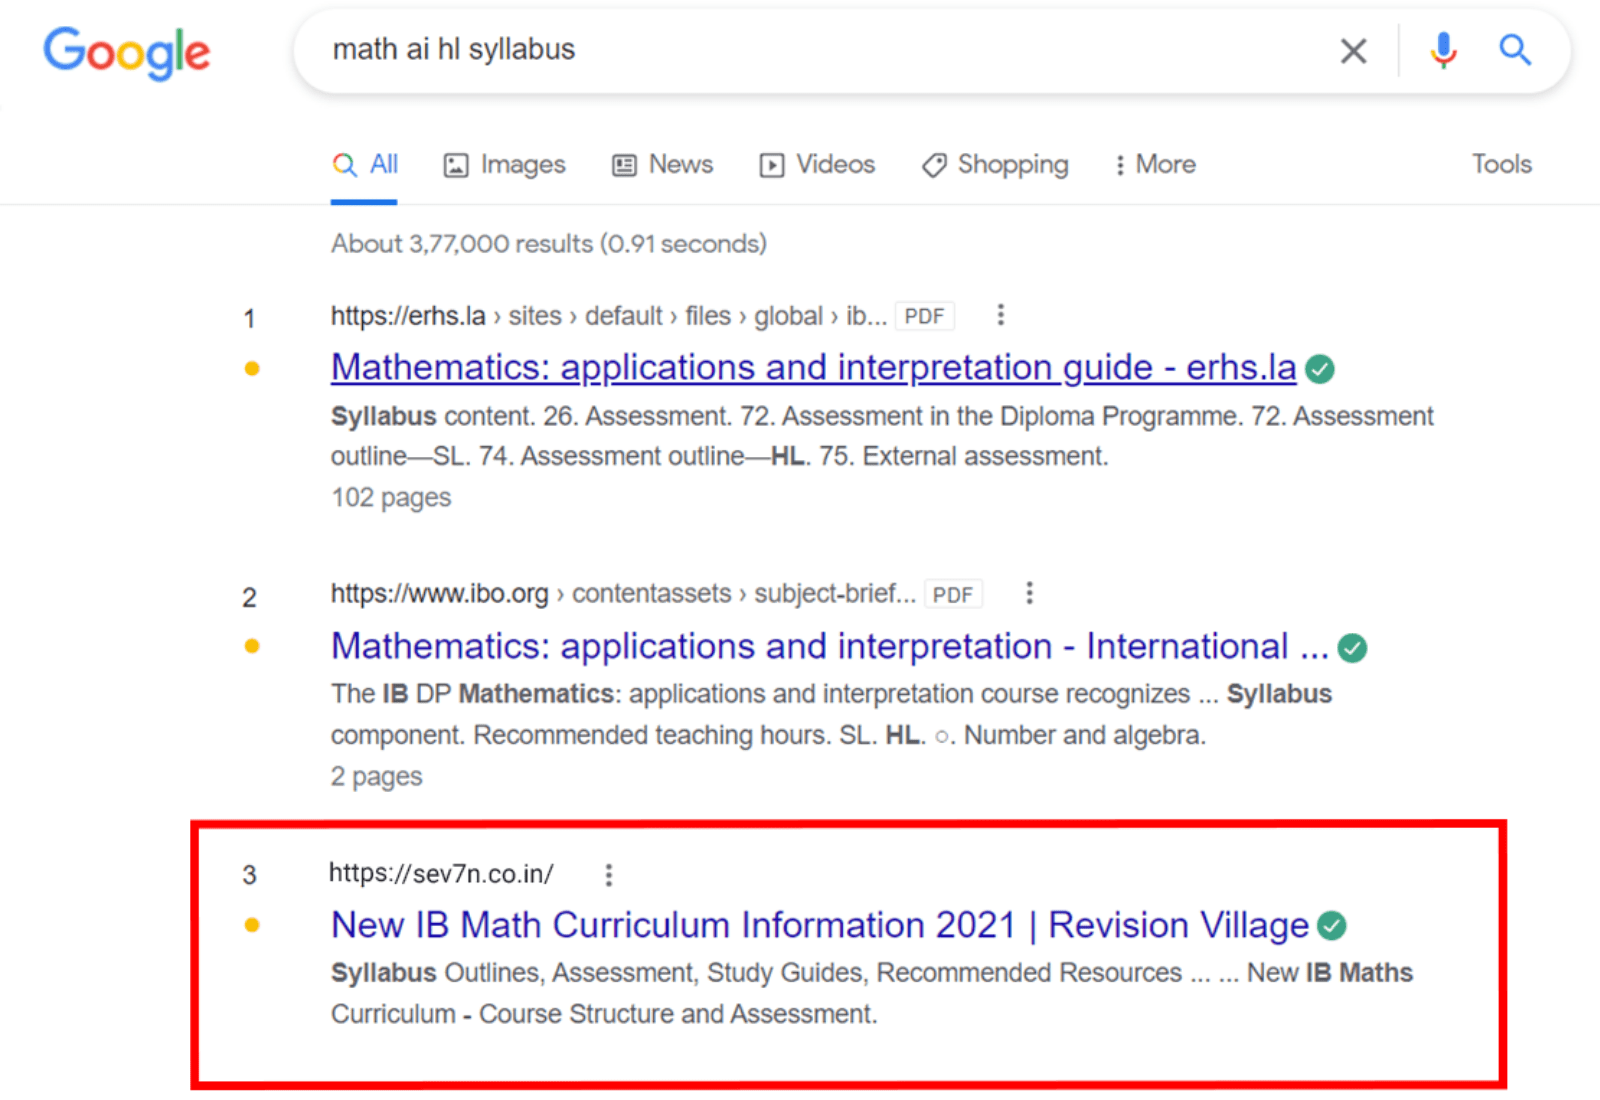Screen dimensions: 1600x1100
Task: Click the blue search magnifier icon
Action: point(1514,50)
